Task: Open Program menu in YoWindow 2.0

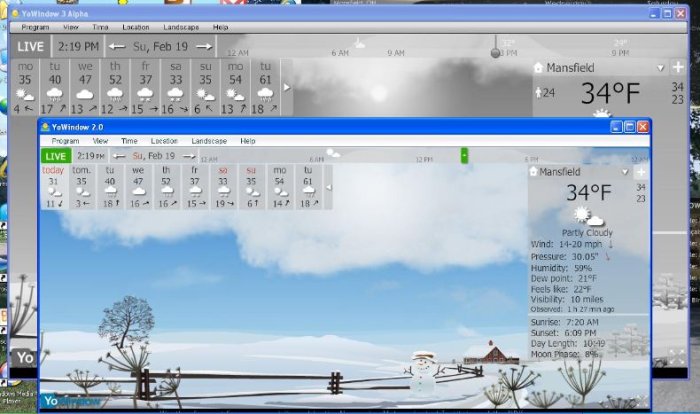Action: pyautogui.click(x=65, y=141)
